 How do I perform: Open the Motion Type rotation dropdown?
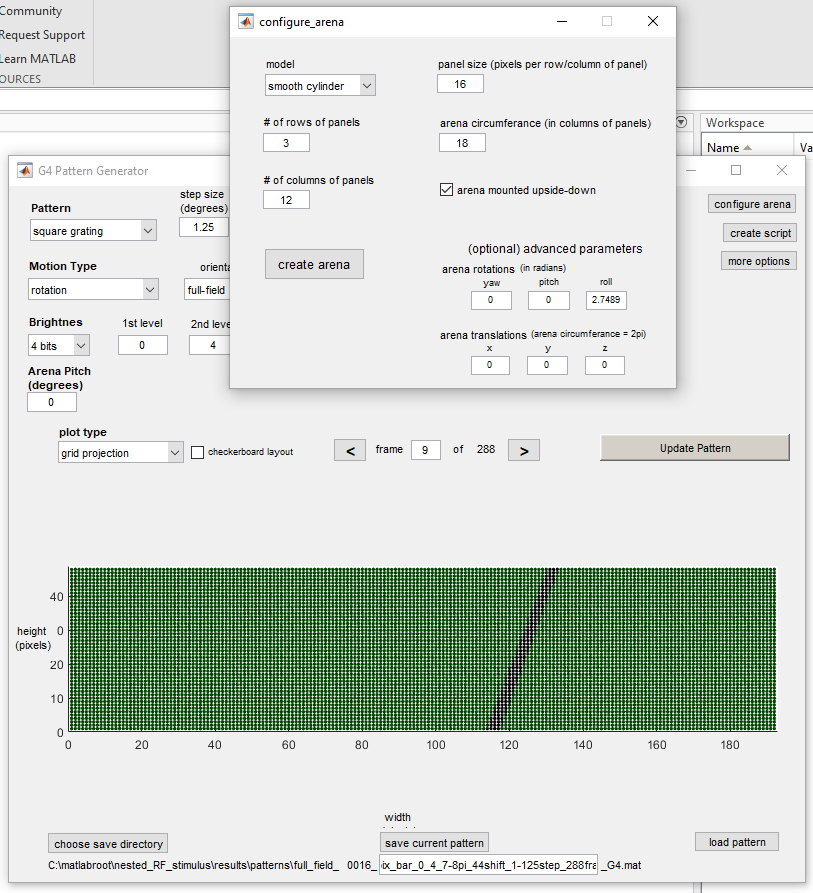point(93,290)
